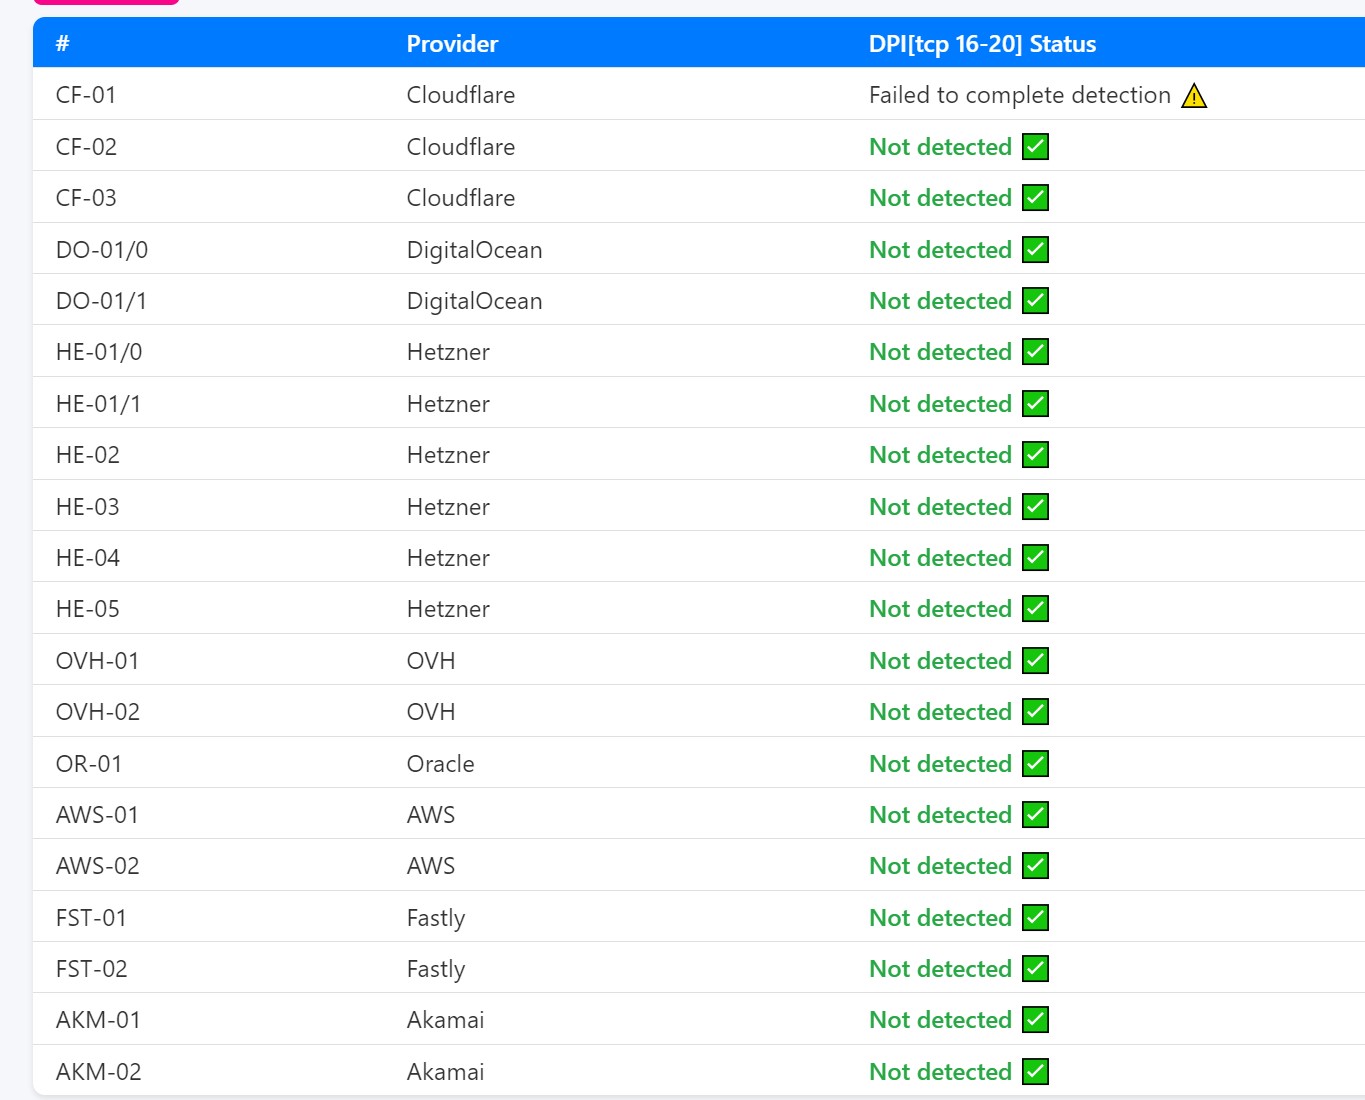
Task: Click the green check icon for HE-01/1
Action: (x=1036, y=404)
